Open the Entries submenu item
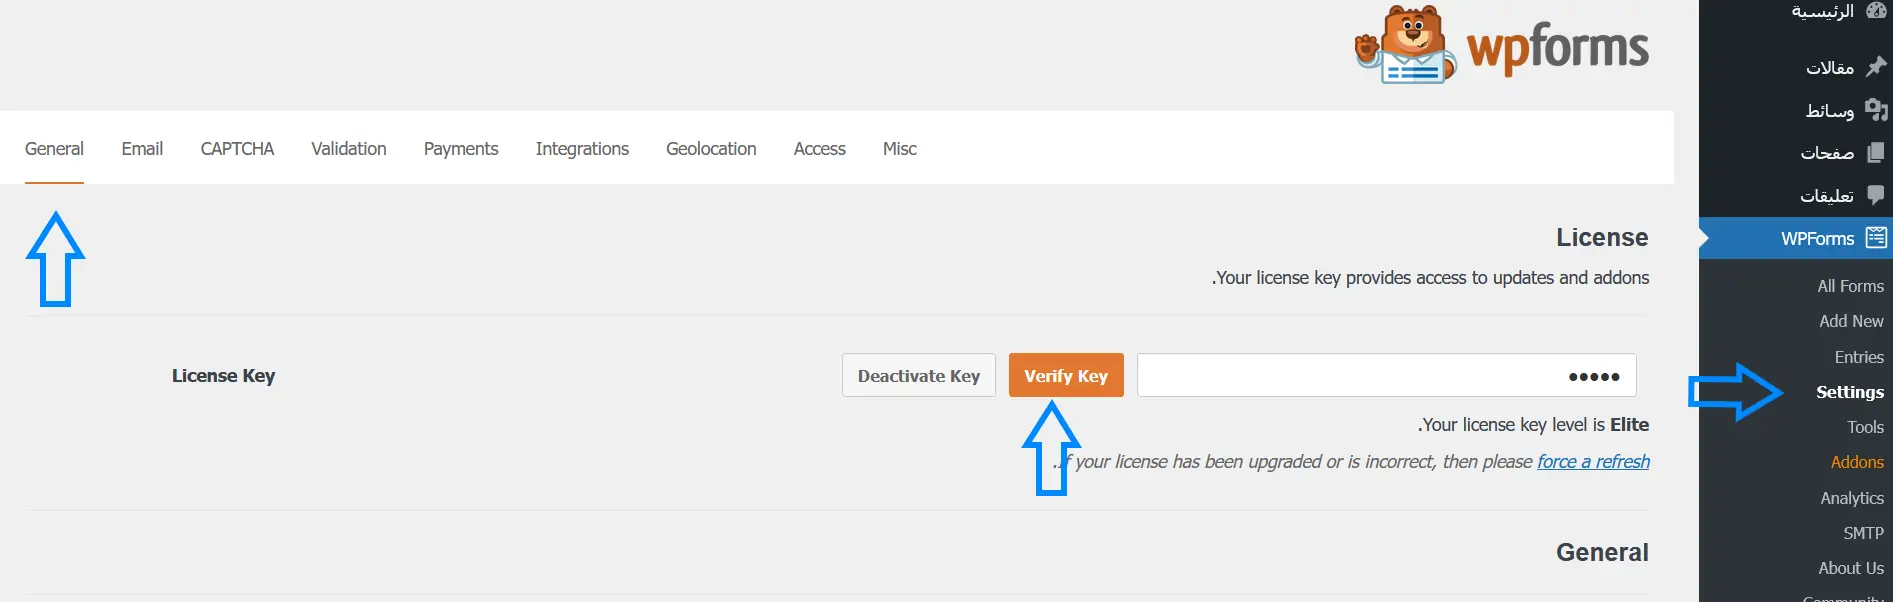Viewport: 1893px width, 602px height. click(1859, 357)
